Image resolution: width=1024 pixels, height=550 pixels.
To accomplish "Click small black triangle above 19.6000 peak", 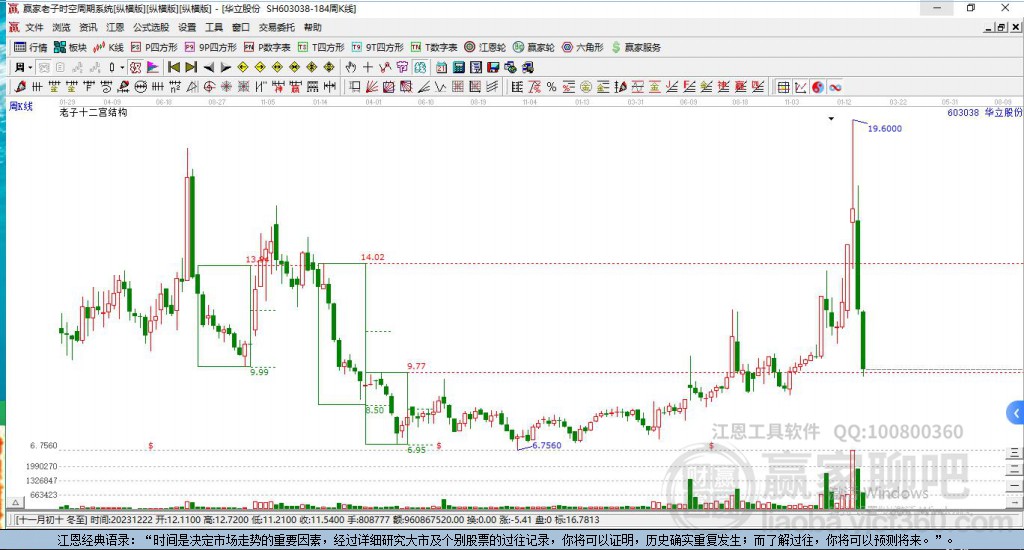I will 831,119.
